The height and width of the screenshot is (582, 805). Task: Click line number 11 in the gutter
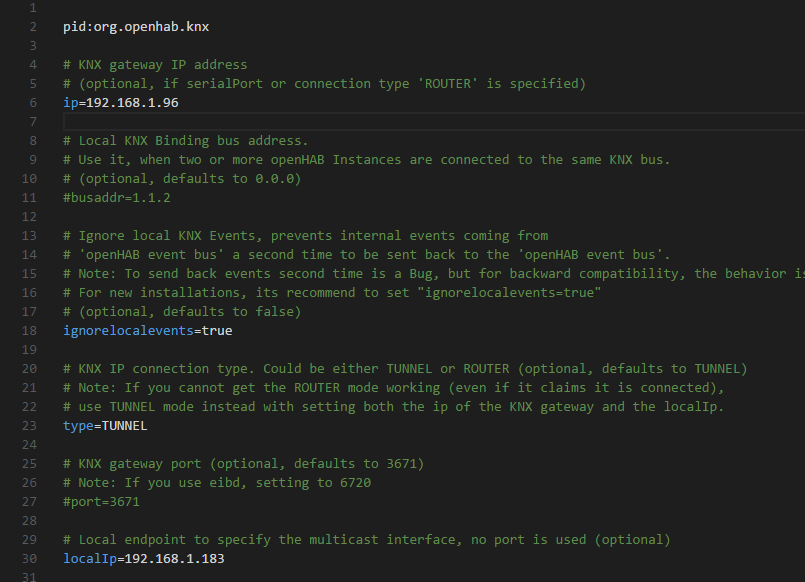(x=30, y=198)
